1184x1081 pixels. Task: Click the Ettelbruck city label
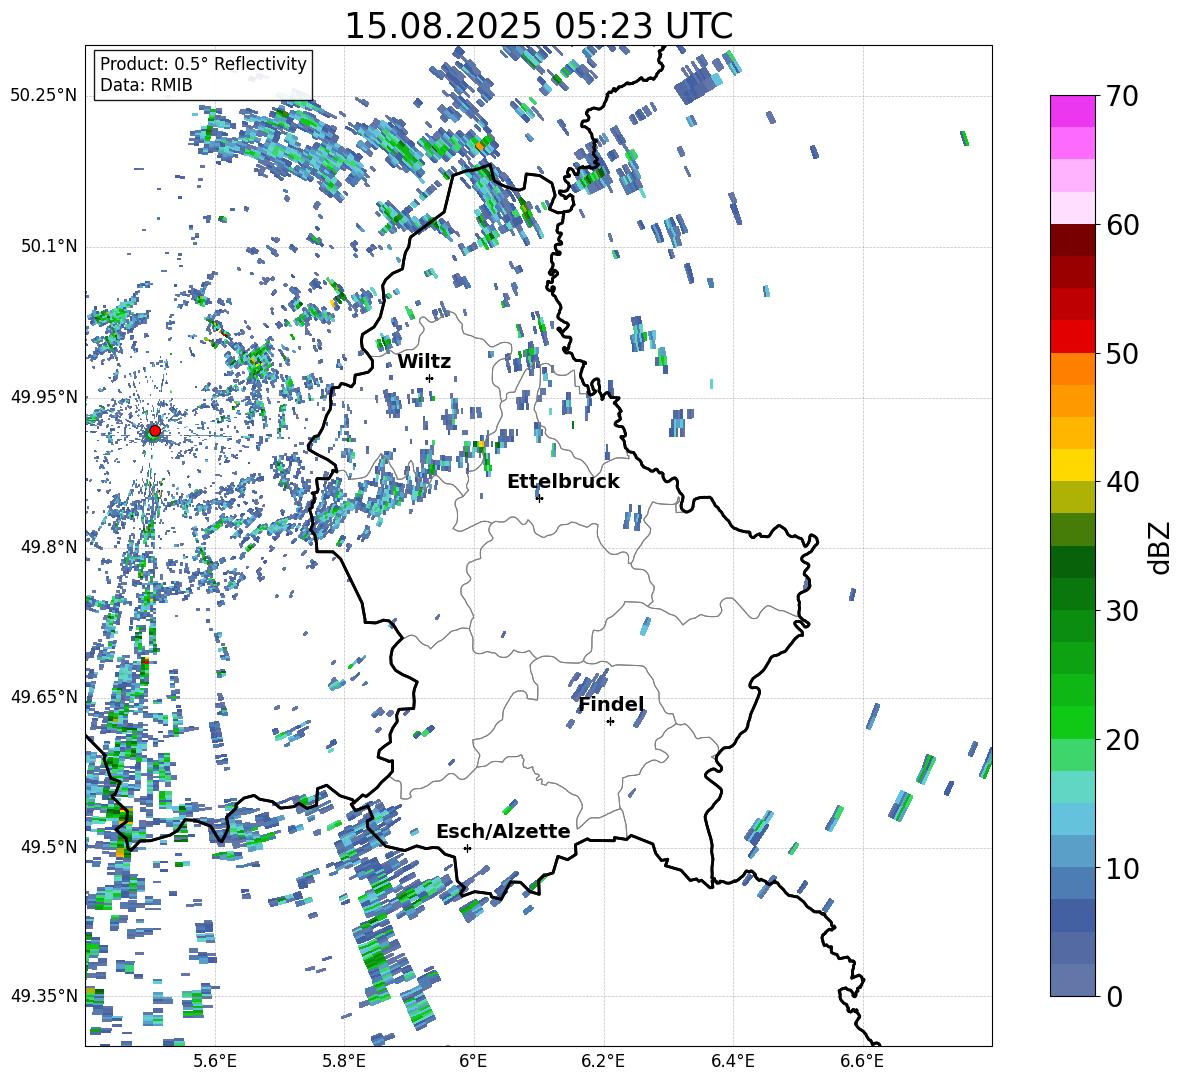coord(563,482)
